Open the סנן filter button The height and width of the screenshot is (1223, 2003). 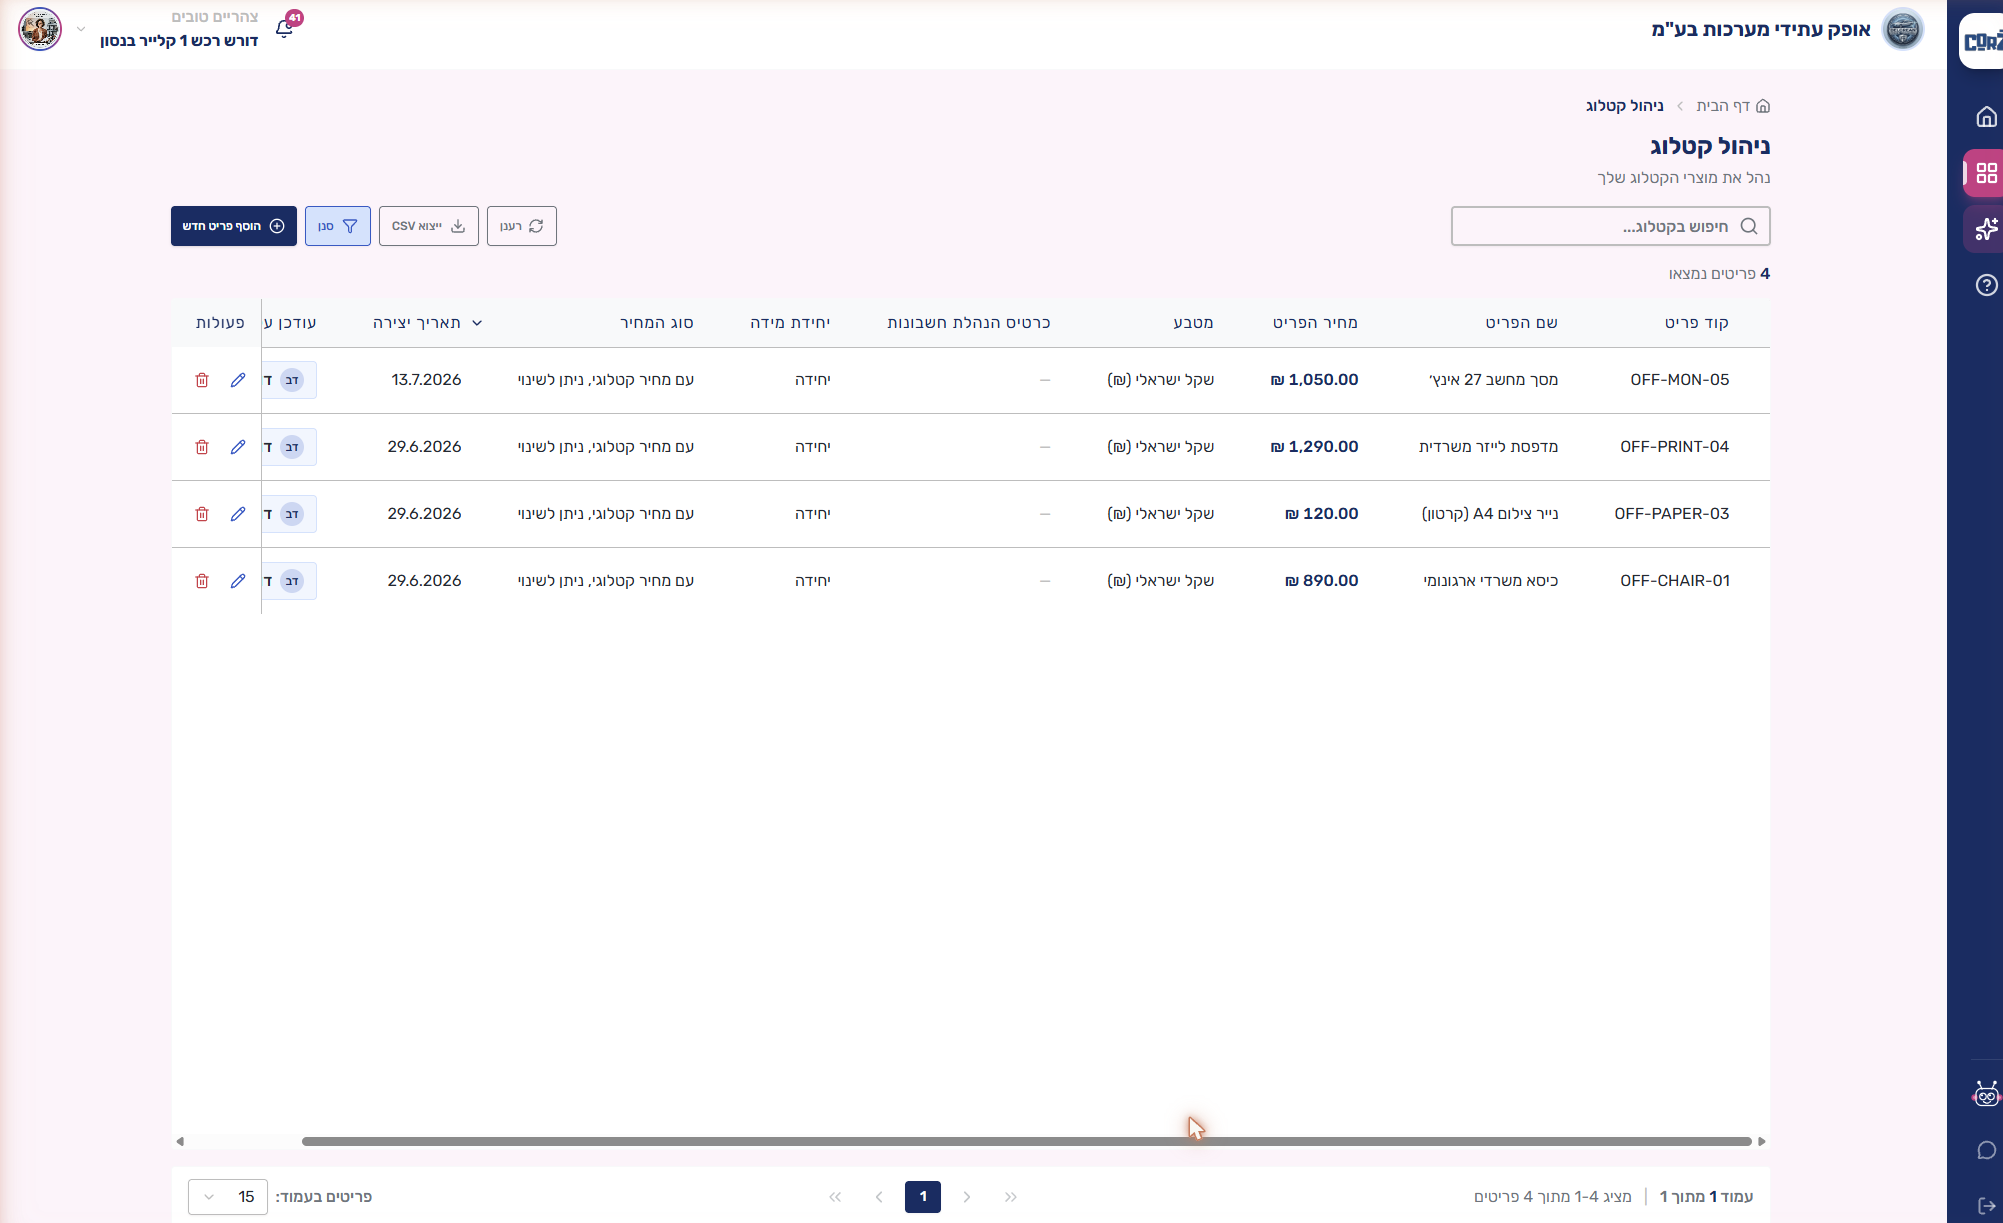tap(338, 226)
